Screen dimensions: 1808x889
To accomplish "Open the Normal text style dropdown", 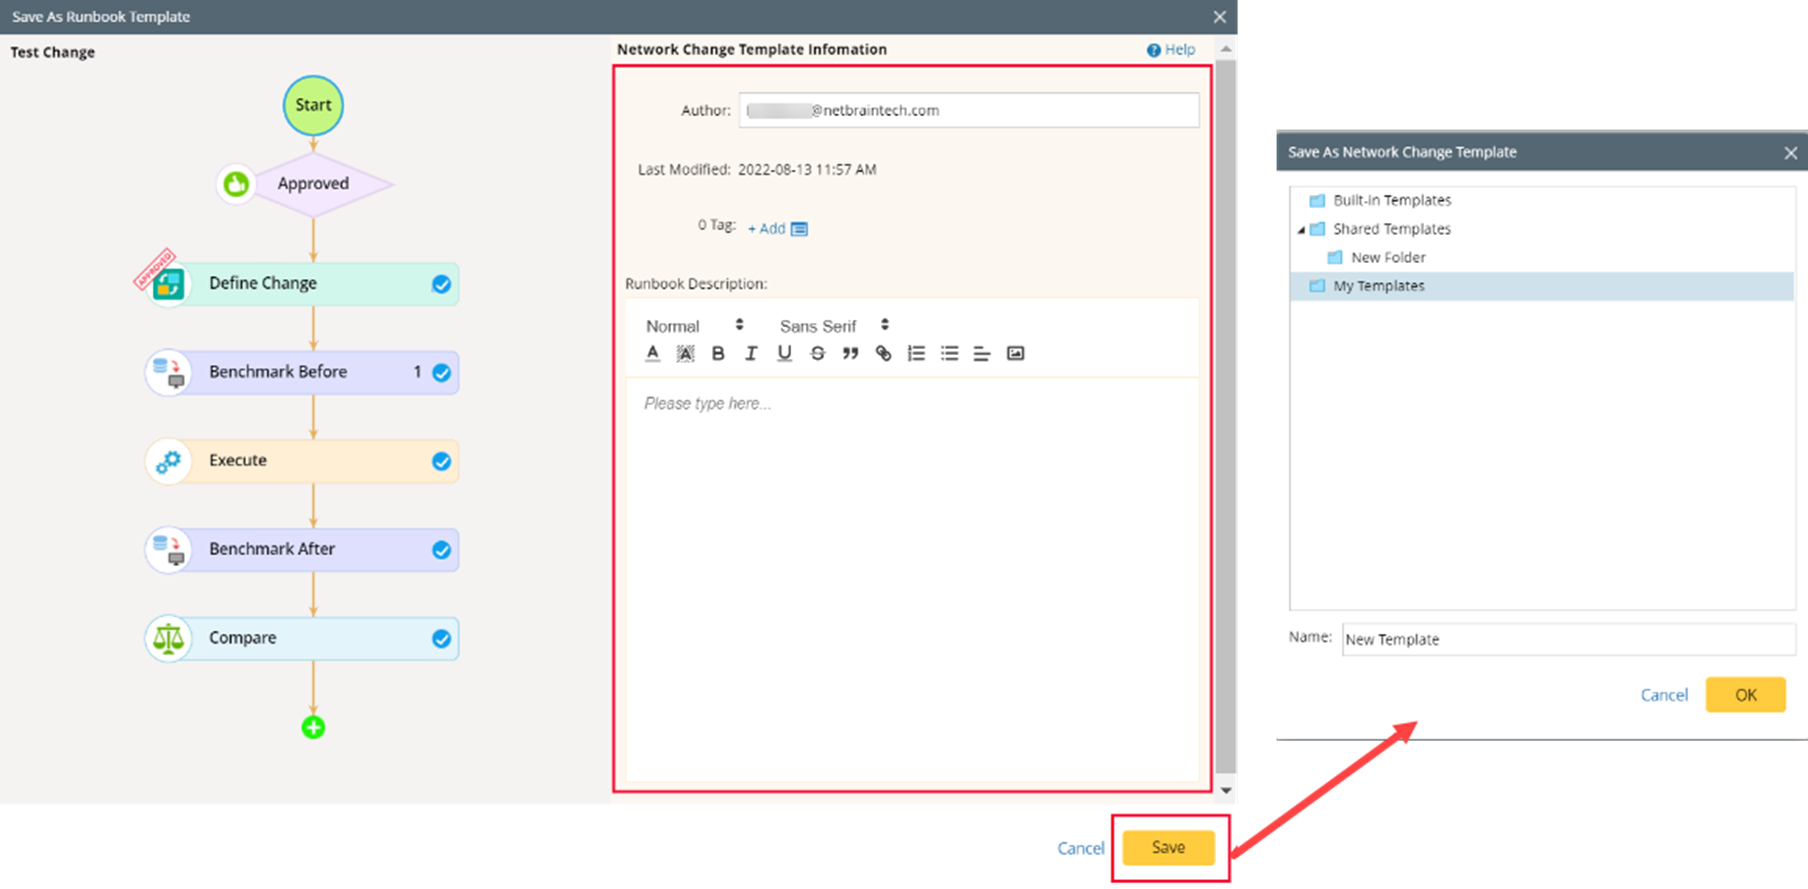I will click(x=695, y=326).
